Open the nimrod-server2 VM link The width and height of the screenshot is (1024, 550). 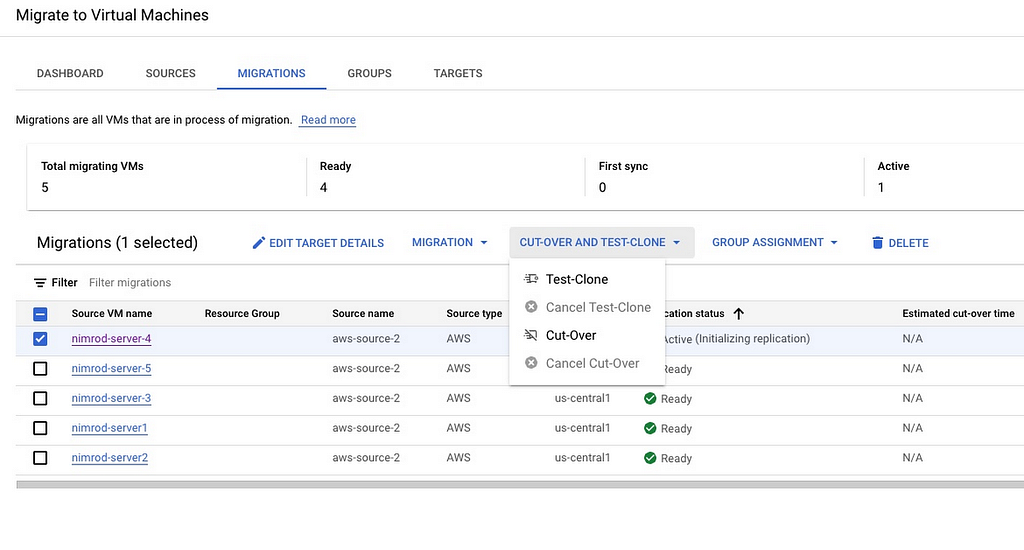(x=110, y=458)
